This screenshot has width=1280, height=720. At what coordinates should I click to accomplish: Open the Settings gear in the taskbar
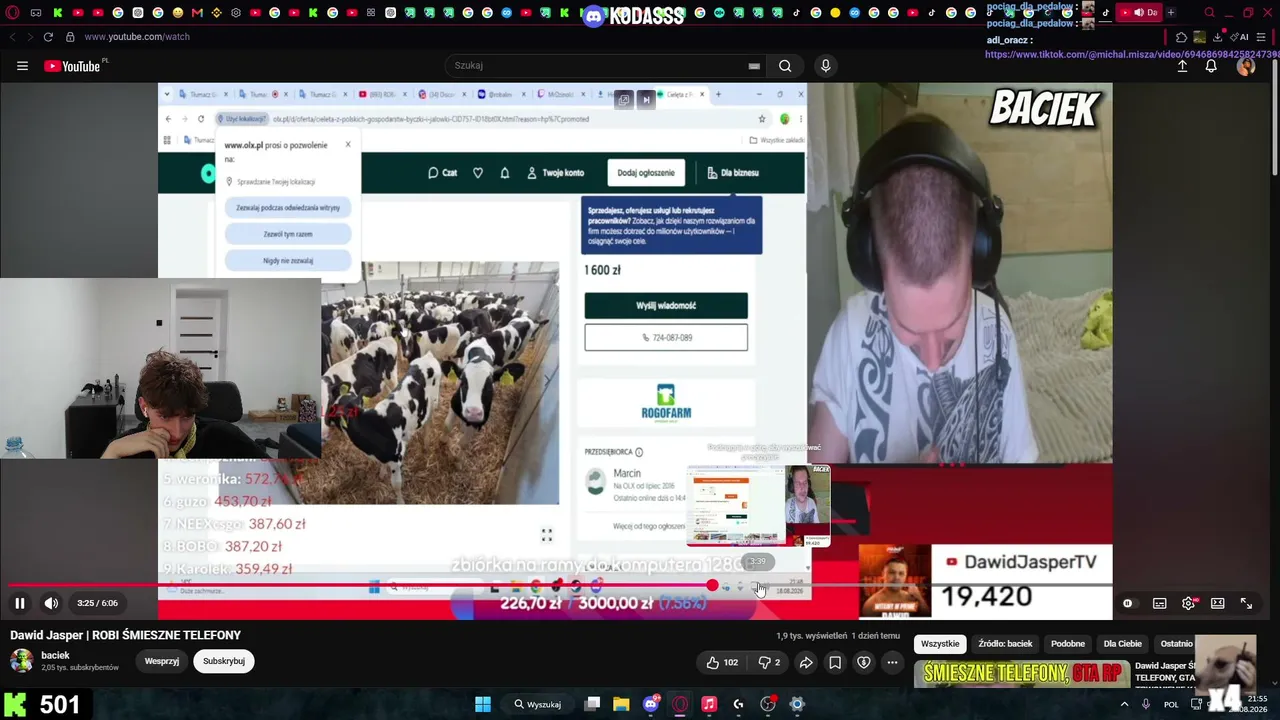click(x=797, y=704)
